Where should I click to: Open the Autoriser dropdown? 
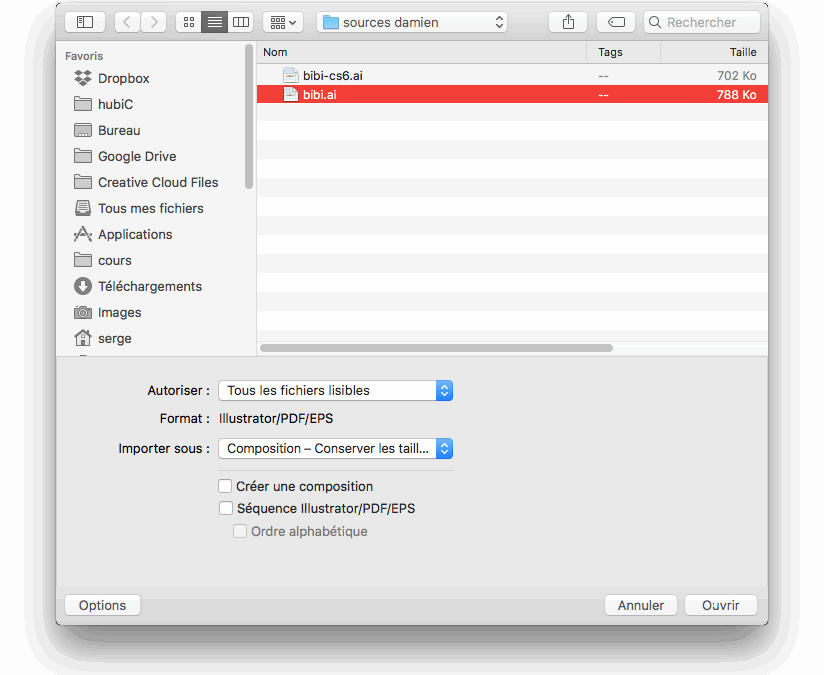pos(335,390)
